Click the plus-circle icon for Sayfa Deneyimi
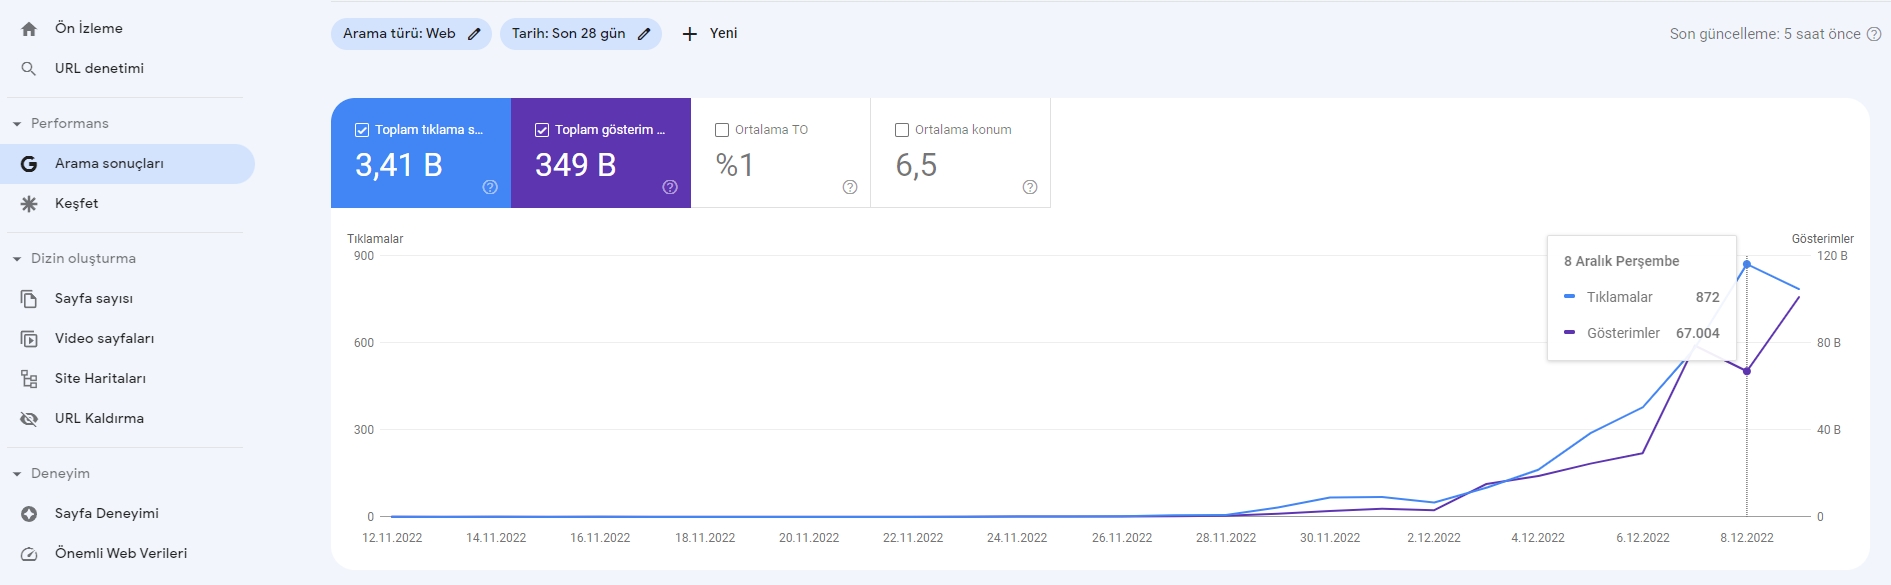The height and width of the screenshot is (585, 1891). click(29, 514)
